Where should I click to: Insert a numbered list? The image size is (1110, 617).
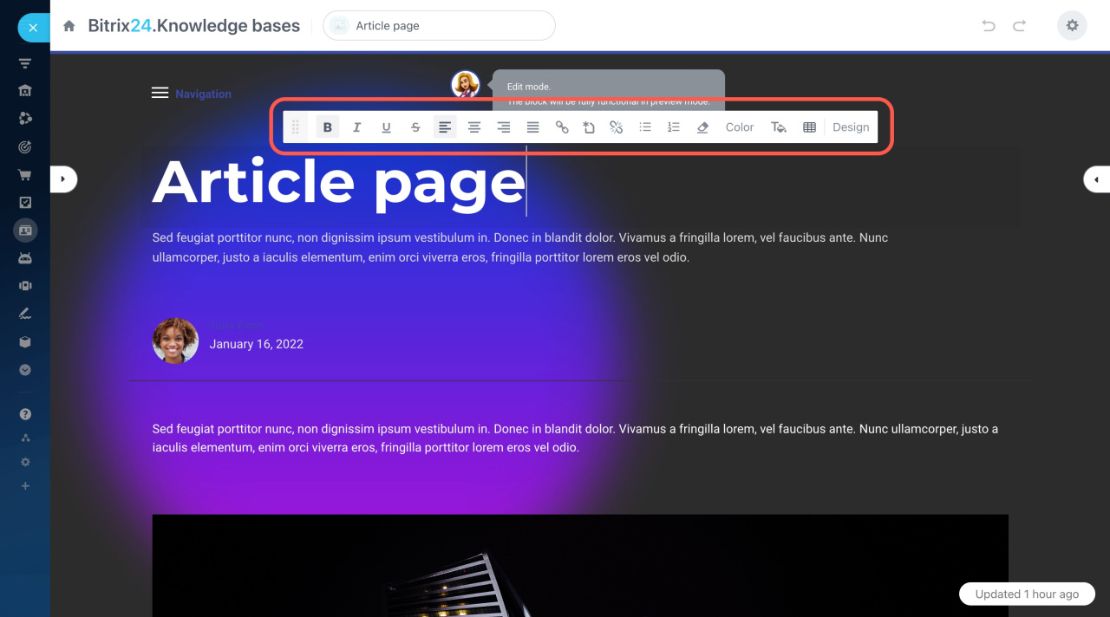click(673, 127)
